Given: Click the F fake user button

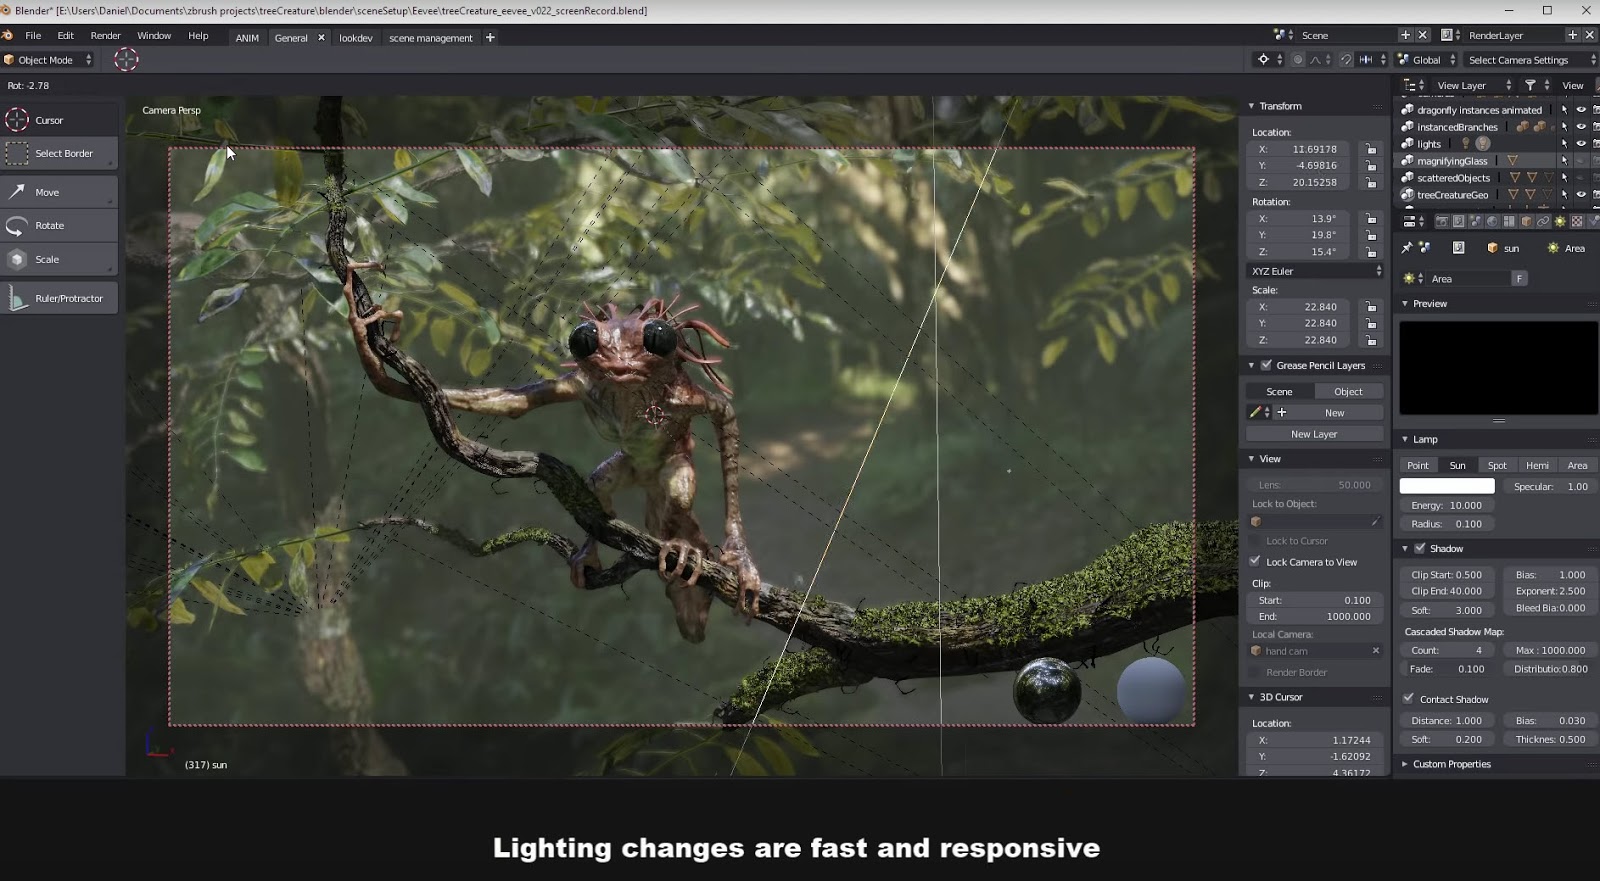Looking at the screenshot, I should coord(1519,279).
